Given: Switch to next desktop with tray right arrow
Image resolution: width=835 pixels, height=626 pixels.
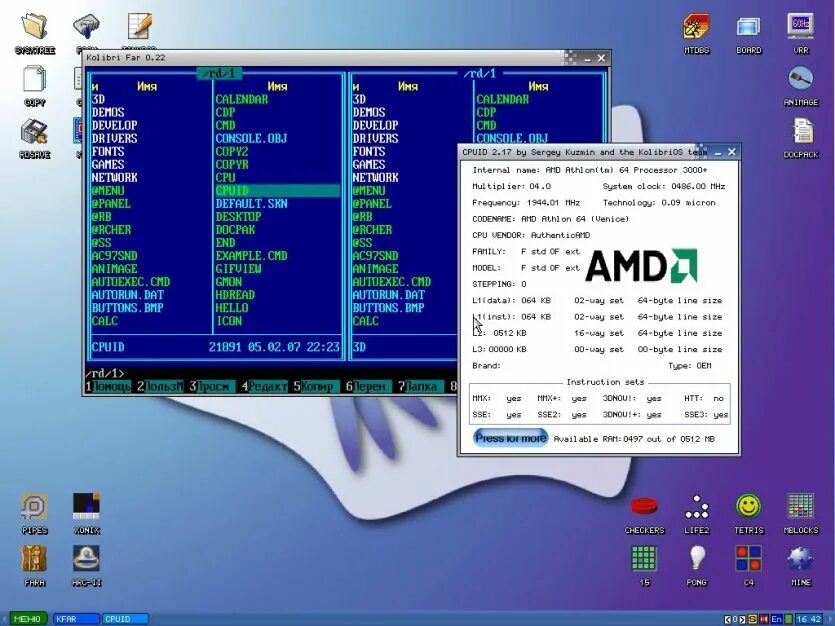Looking at the screenshot, I should click(742, 619).
